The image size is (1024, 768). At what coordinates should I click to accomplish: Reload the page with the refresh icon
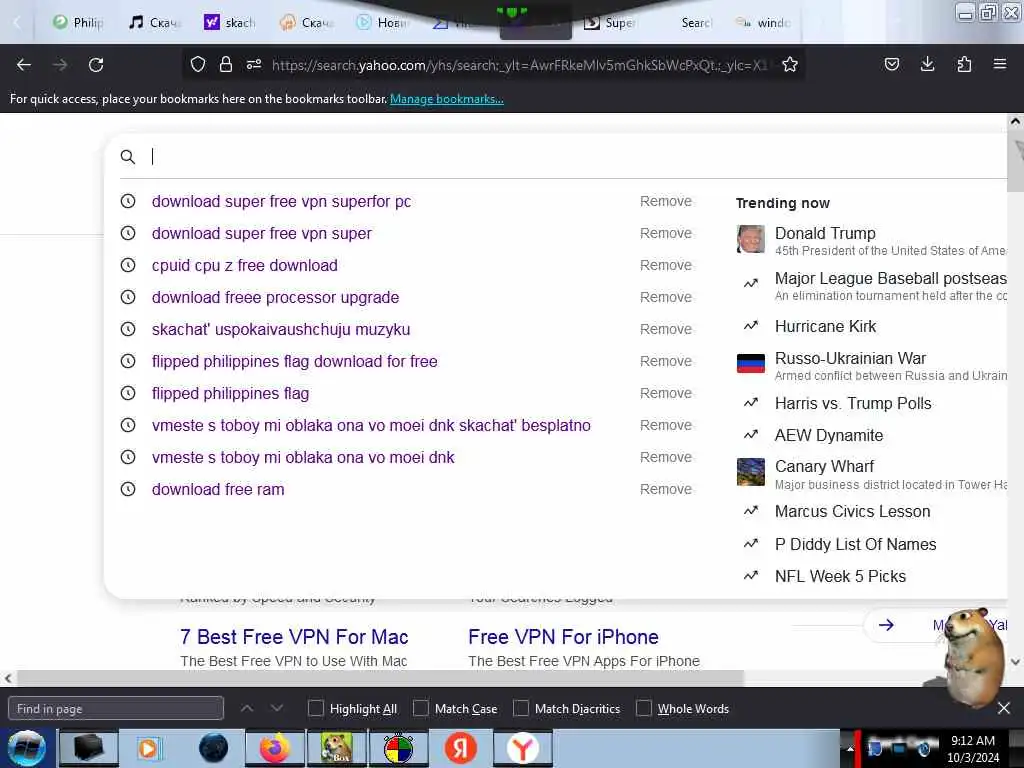tap(96, 65)
